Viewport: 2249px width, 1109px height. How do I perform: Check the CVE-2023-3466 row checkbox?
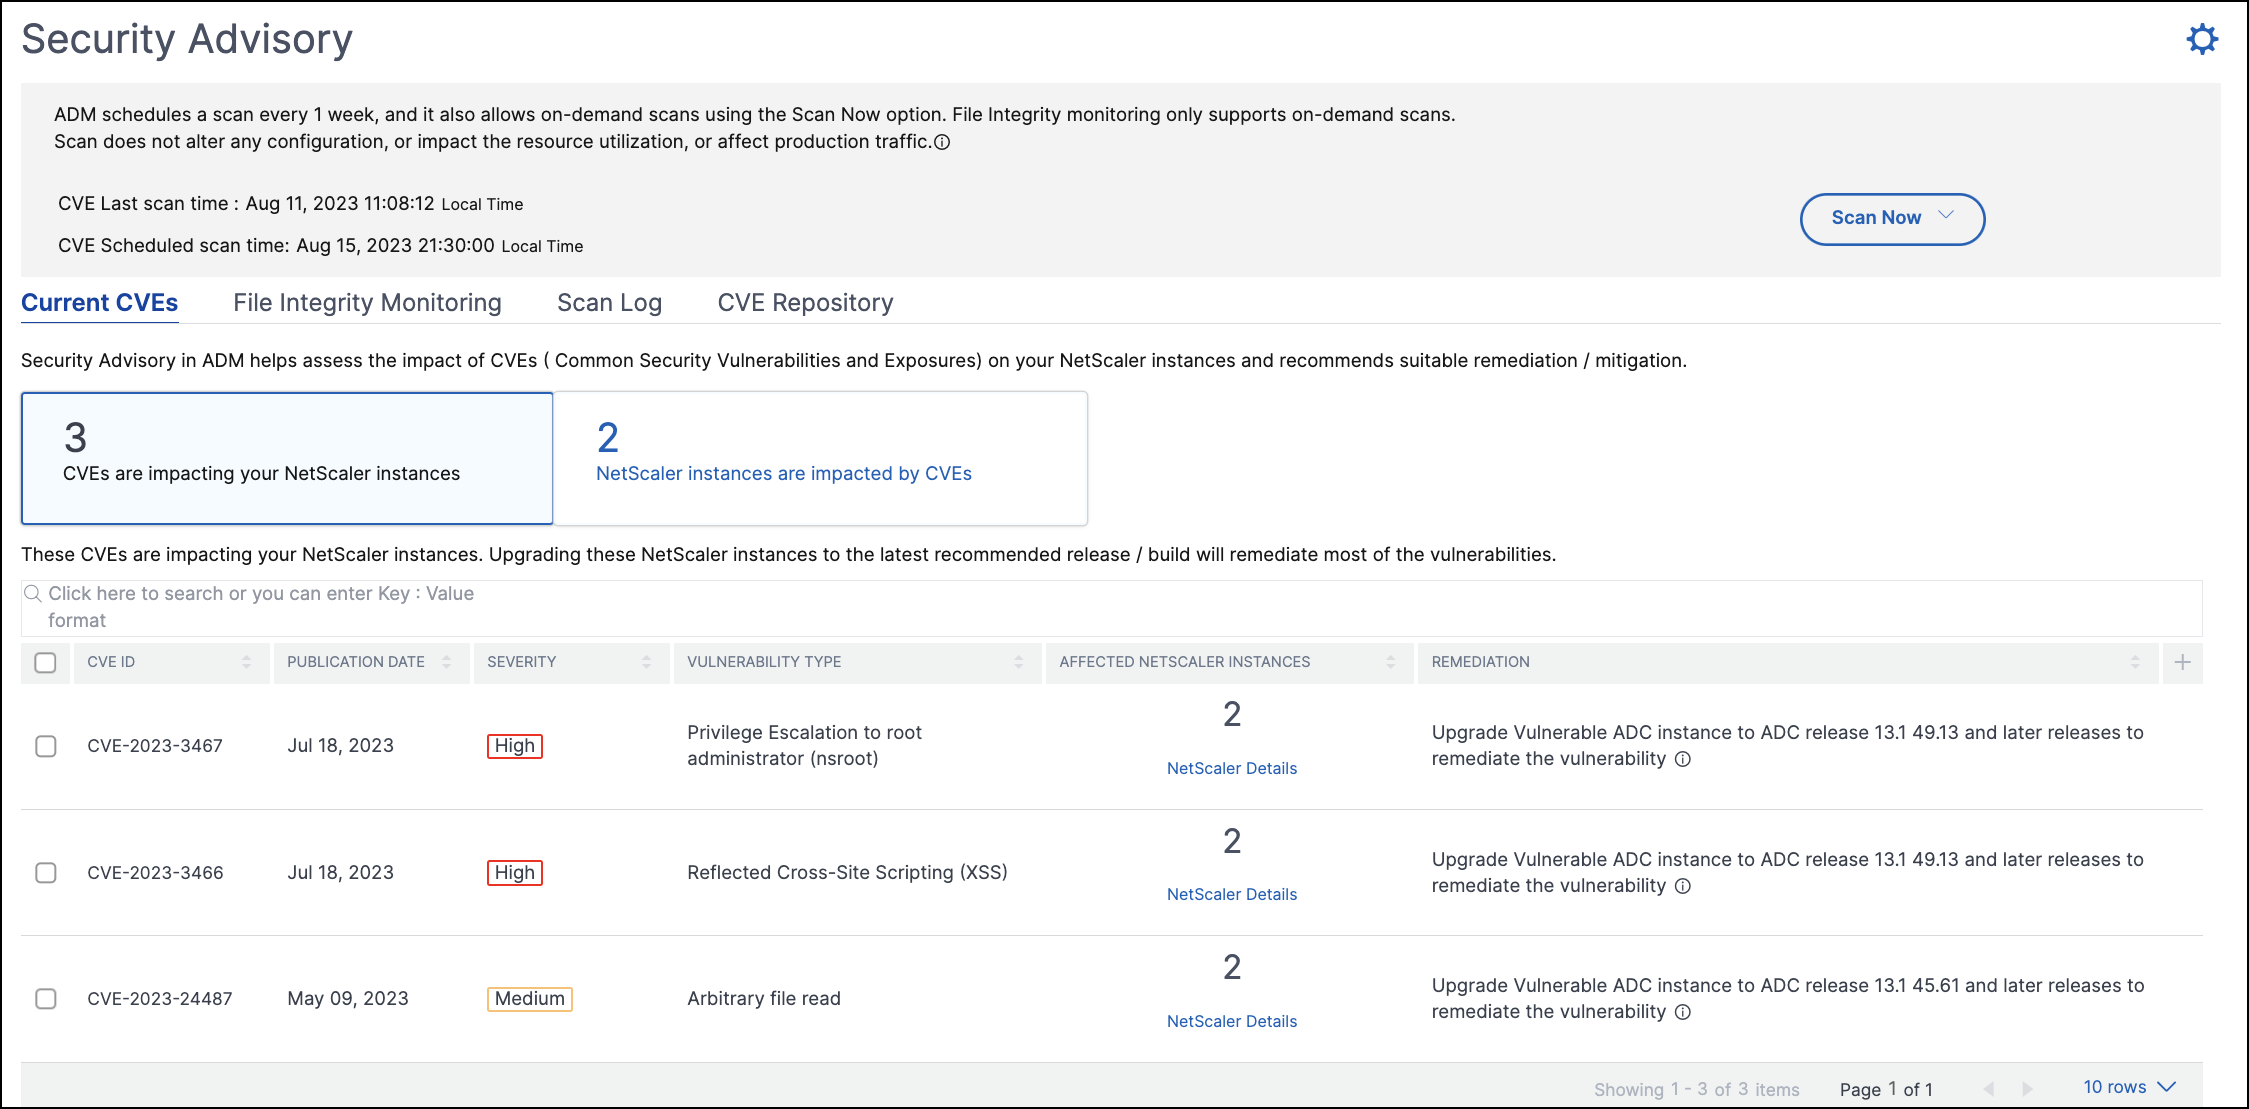(x=45, y=873)
